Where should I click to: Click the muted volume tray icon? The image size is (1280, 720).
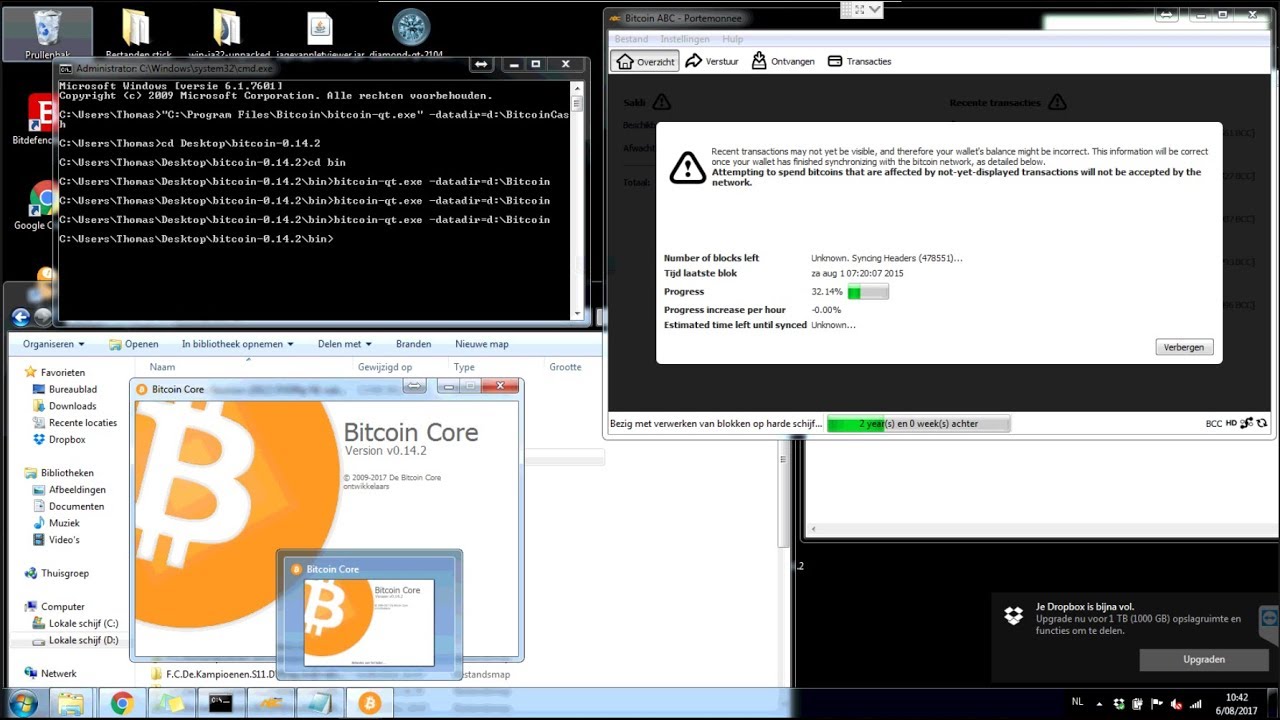tap(1177, 704)
